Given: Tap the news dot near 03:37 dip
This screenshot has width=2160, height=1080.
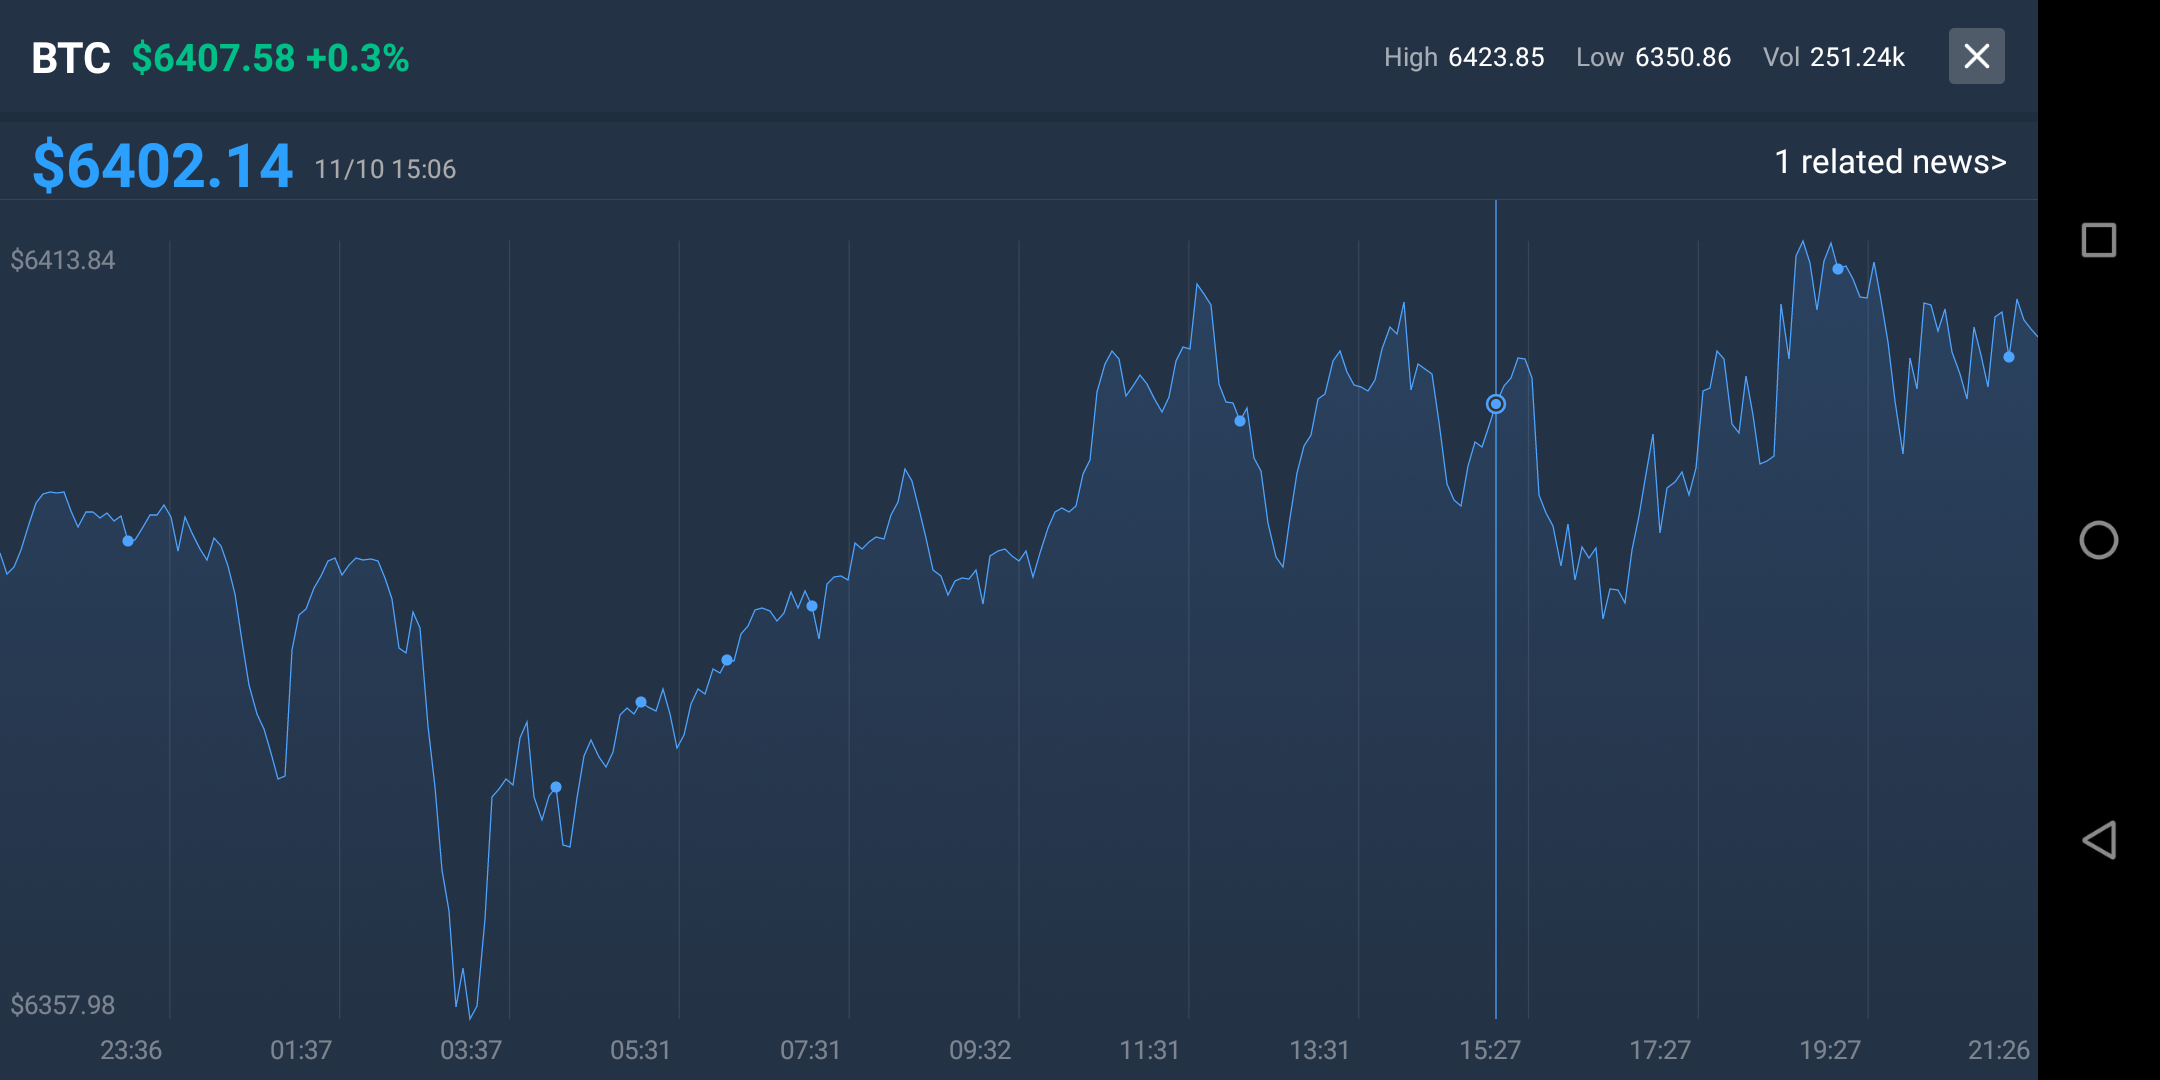Looking at the screenshot, I should 556,787.
